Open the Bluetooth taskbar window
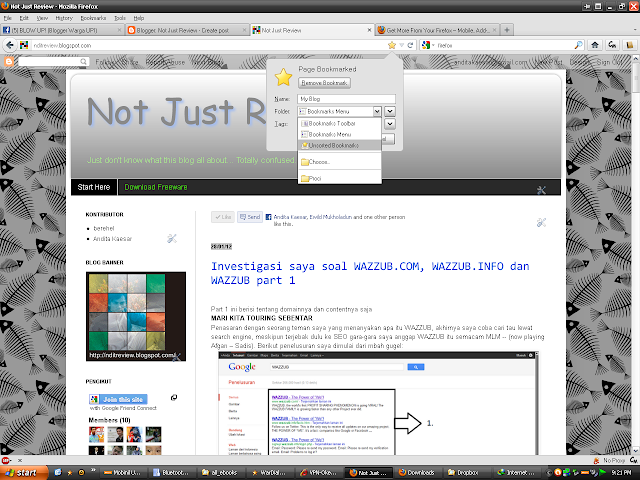 click(x=171, y=473)
